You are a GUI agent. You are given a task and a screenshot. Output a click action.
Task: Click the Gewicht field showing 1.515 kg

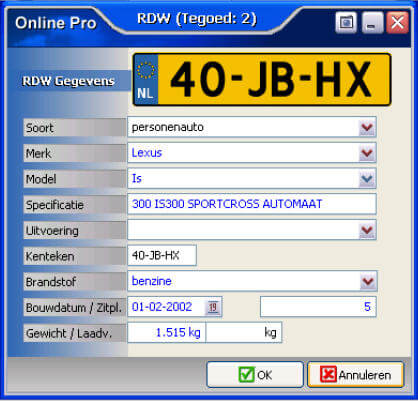pyautogui.click(x=167, y=332)
